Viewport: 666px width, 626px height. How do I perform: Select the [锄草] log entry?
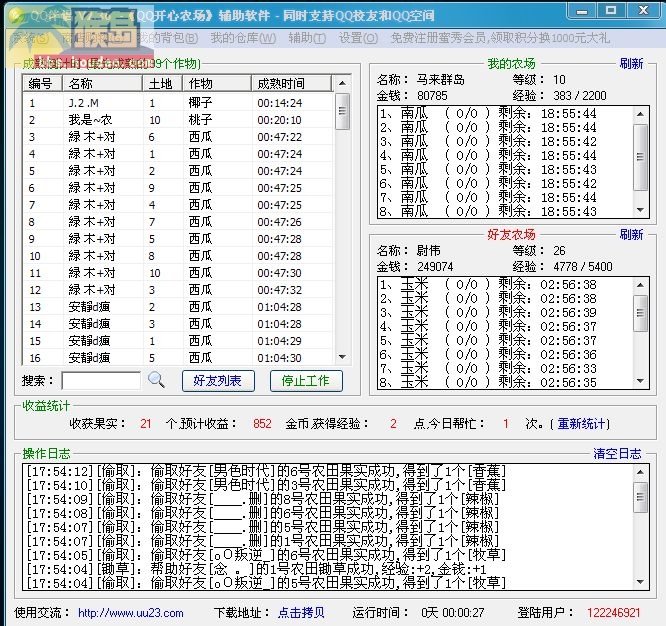[328, 569]
